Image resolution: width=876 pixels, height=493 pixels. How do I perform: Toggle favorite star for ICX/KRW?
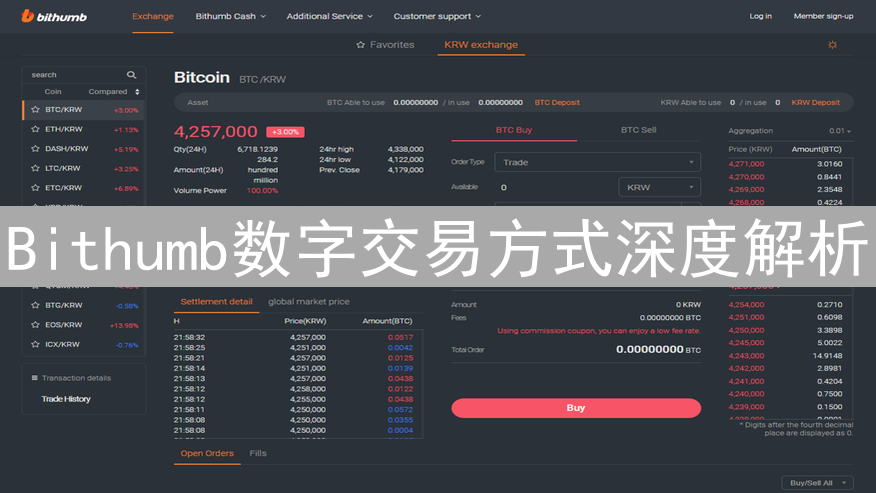[35, 344]
